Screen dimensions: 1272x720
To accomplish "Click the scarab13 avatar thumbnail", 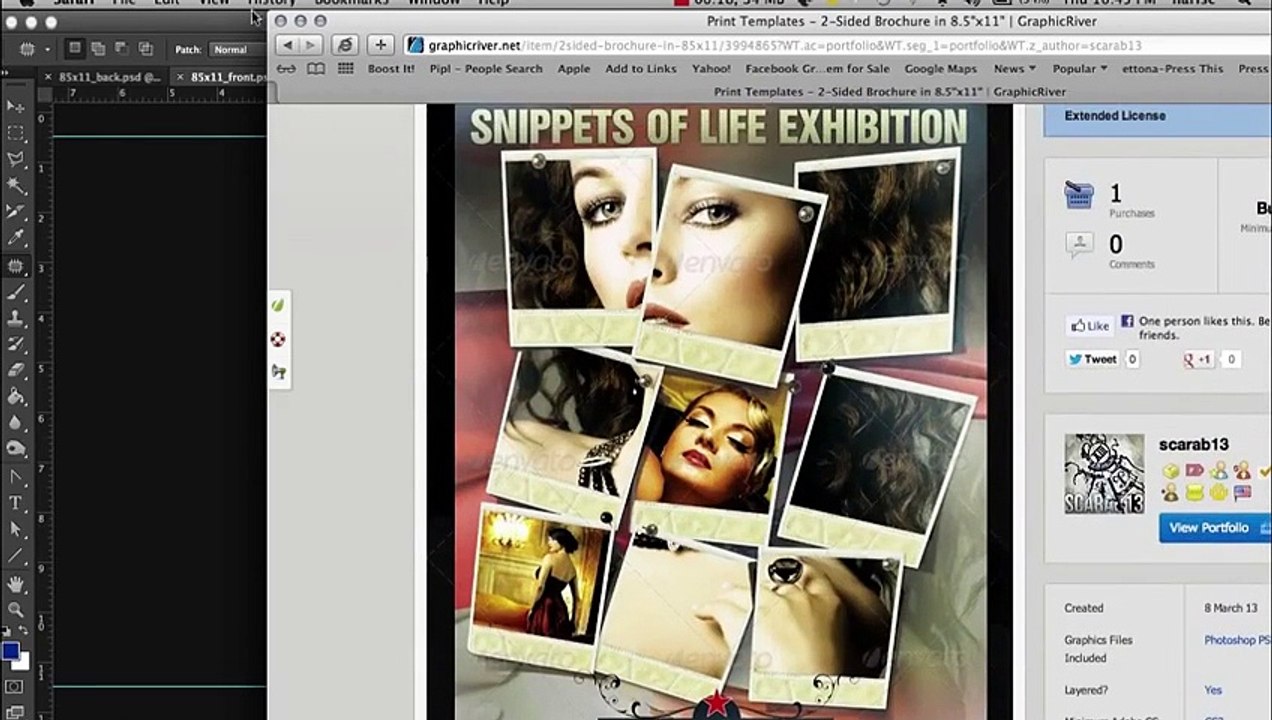I will tap(1104, 474).
